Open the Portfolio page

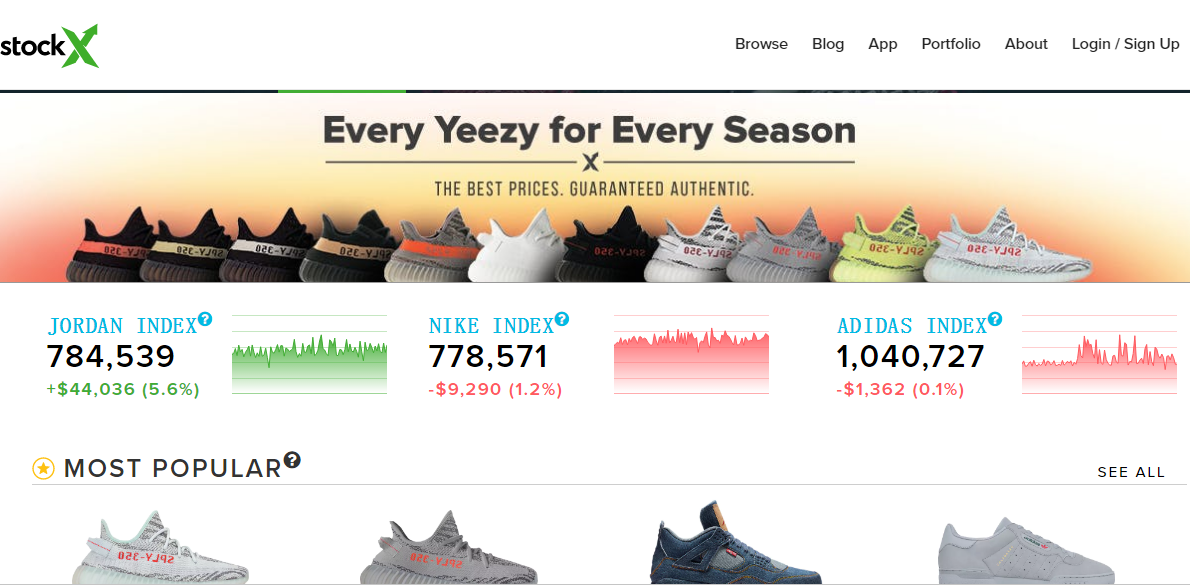point(951,44)
